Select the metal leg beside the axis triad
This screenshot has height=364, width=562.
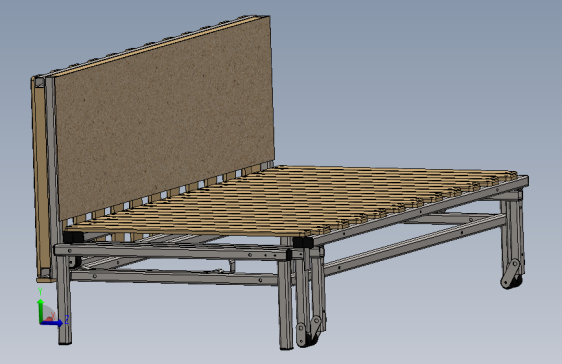pos(64,299)
